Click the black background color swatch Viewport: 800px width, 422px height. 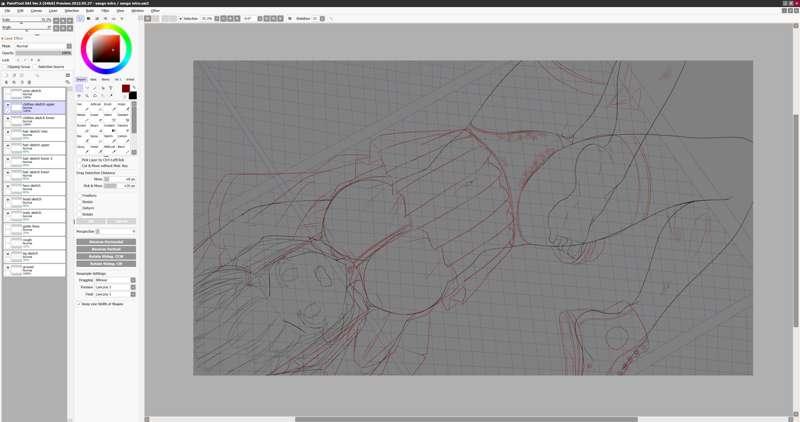[x=133, y=95]
